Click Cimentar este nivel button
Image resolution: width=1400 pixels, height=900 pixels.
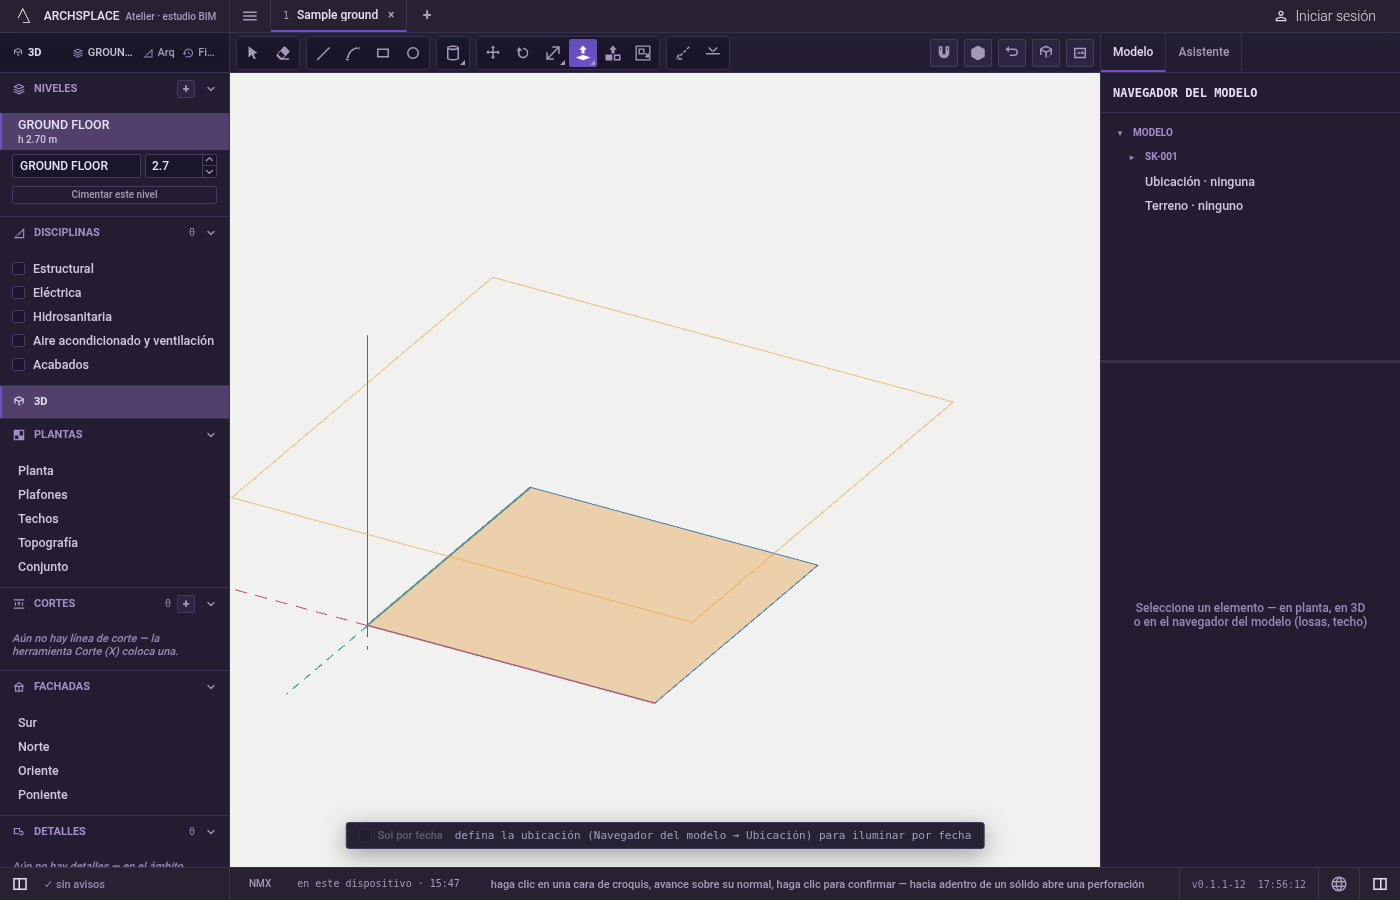(114, 195)
